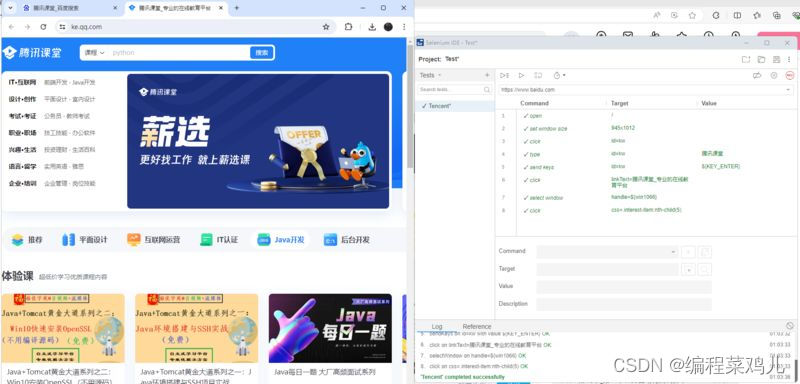
Task: Run all tests in Selenium IDE
Action: coord(504,75)
